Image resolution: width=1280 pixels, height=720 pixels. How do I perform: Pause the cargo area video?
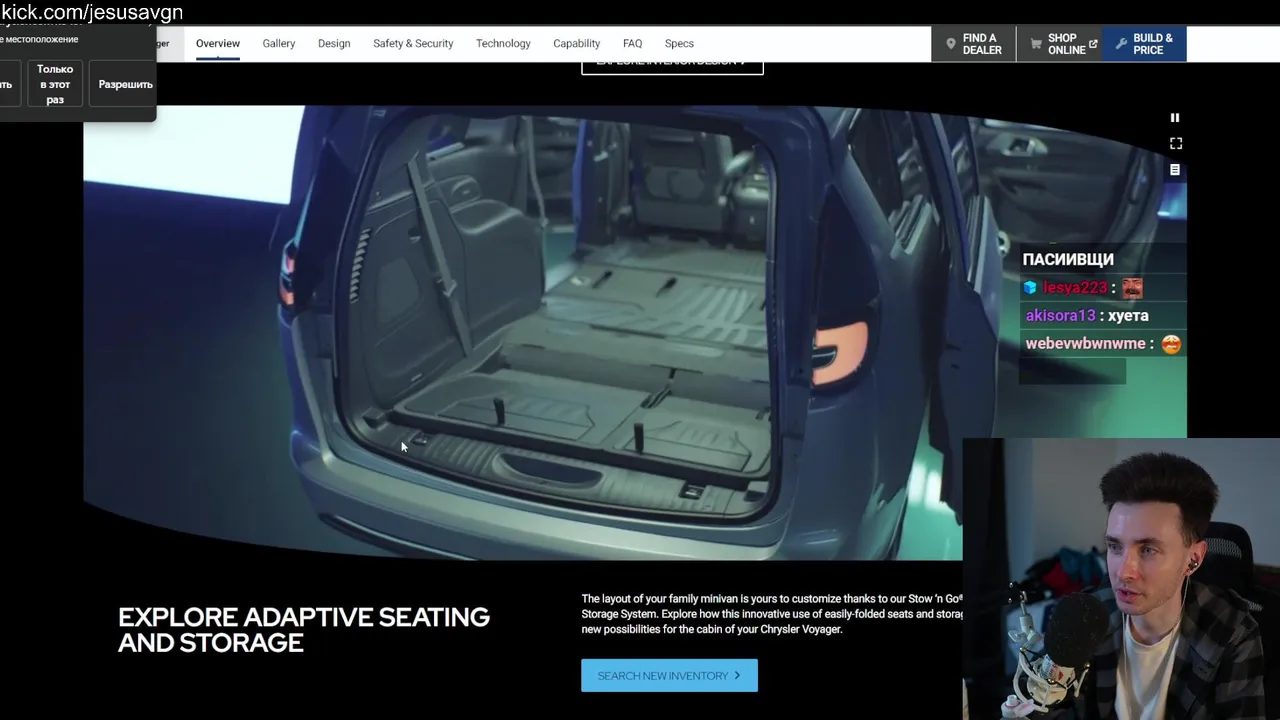tap(1175, 118)
